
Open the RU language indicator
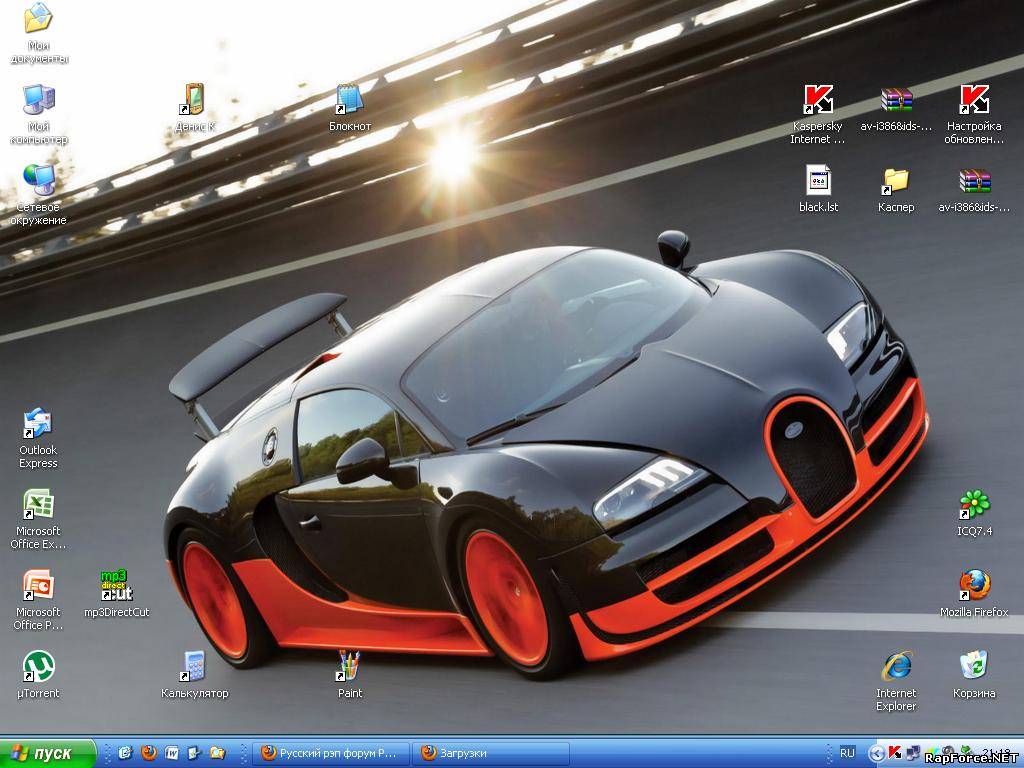(x=847, y=753)
